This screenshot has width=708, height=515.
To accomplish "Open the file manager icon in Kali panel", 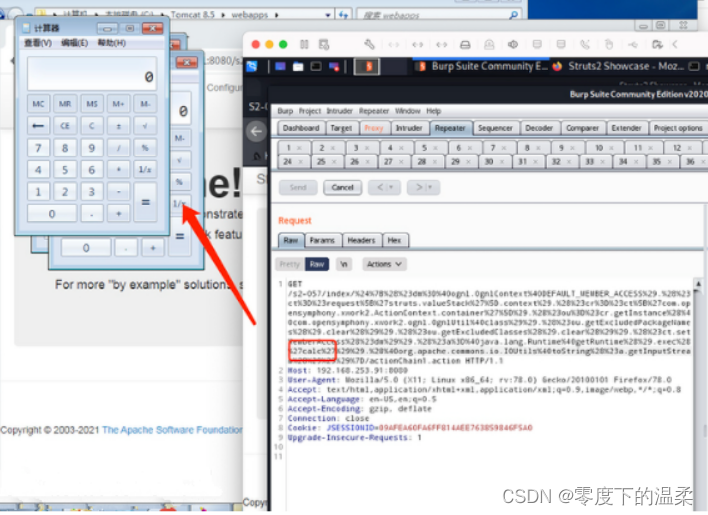I will (x=298, y=66).
